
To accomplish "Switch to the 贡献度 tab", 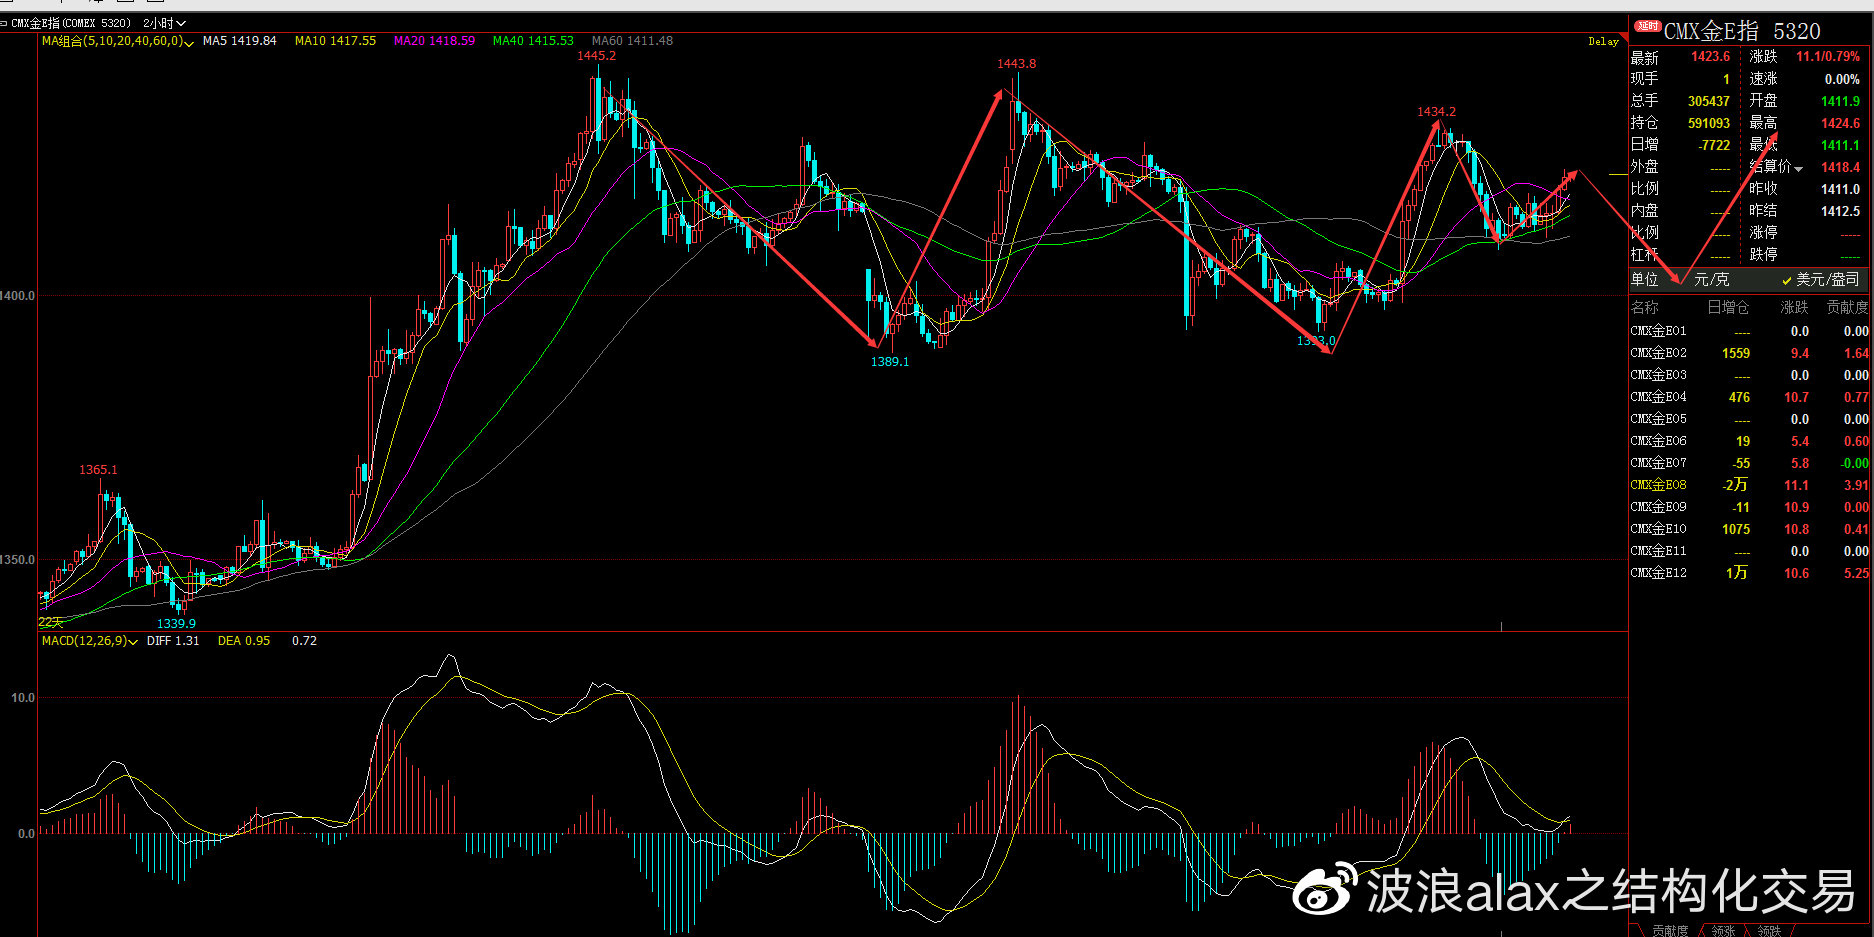I will 1670,930.
